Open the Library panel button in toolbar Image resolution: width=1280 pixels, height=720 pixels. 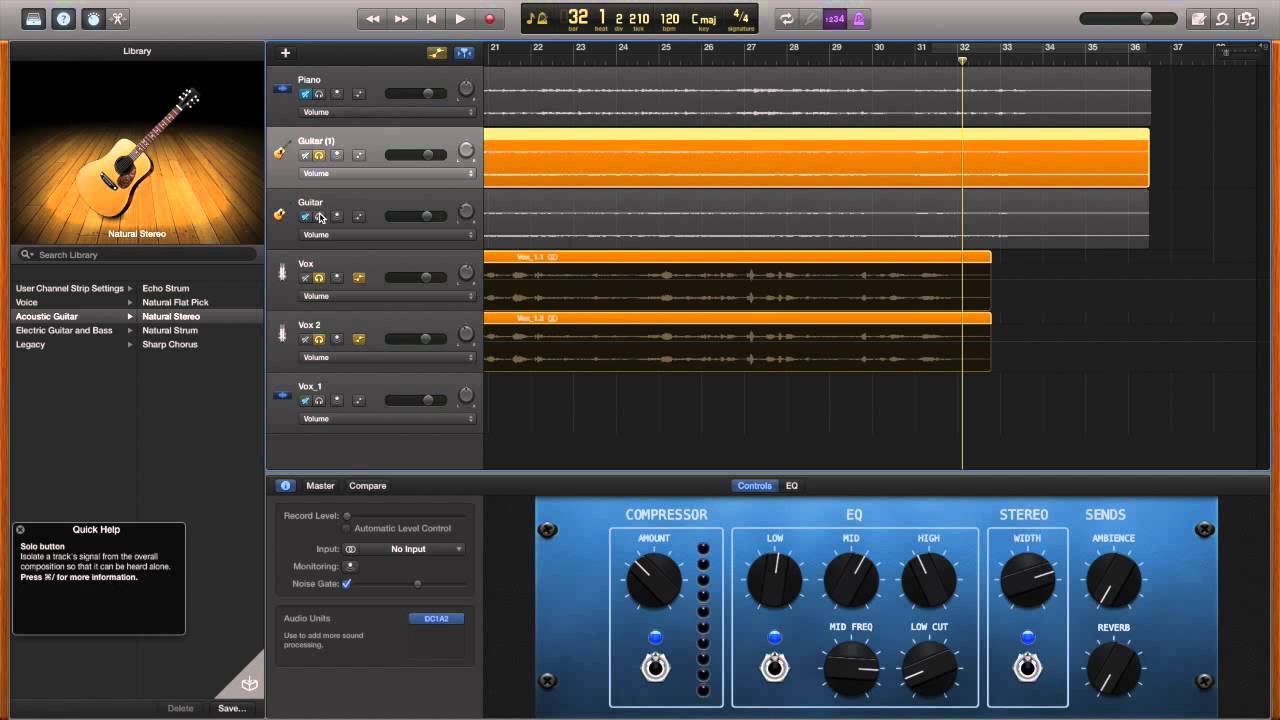(35, 18)
